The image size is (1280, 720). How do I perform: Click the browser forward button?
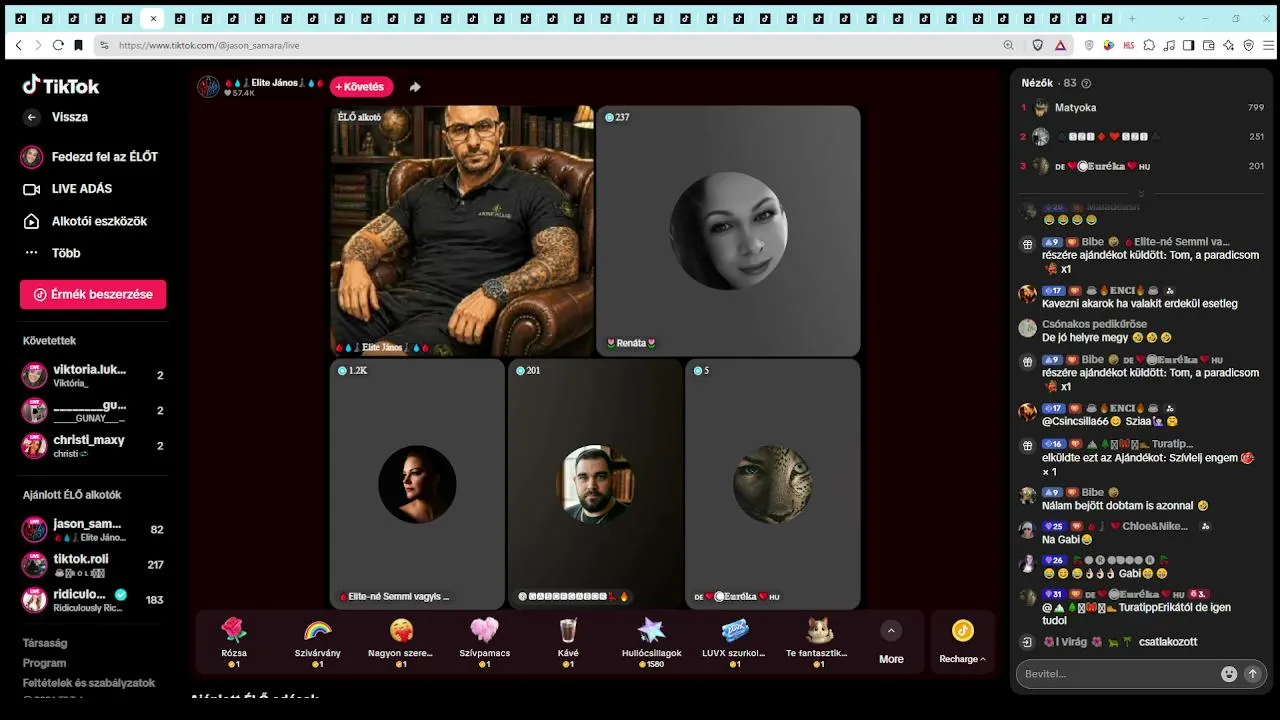pos(38,45)
